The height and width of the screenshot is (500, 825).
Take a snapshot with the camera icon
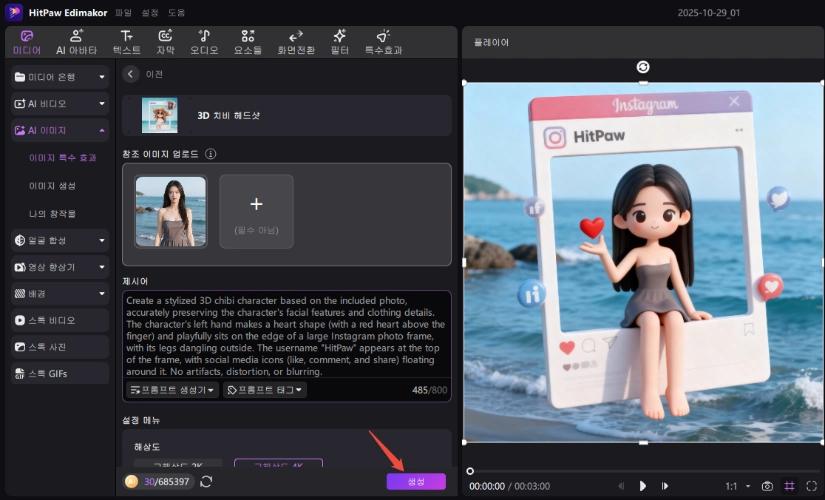tap(768, 486)
